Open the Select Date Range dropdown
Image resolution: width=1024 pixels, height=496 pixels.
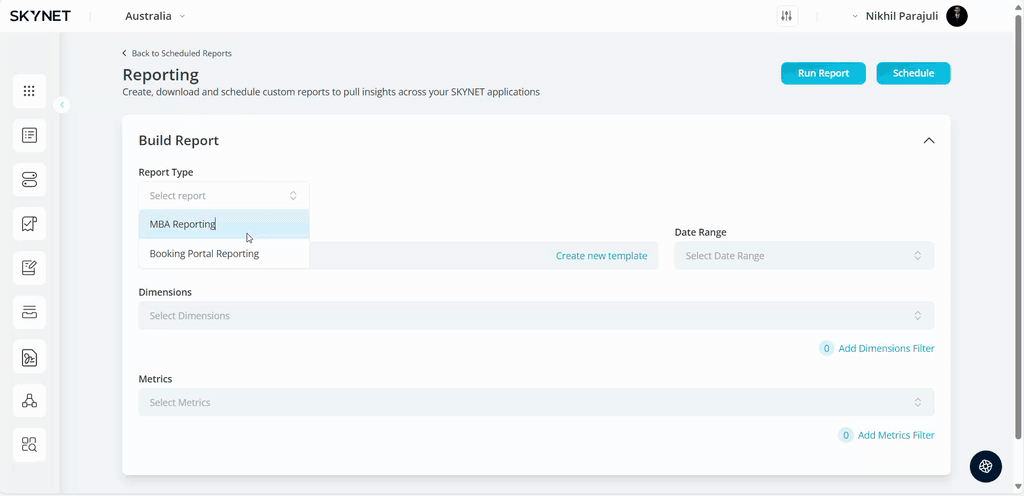point(804,256)
